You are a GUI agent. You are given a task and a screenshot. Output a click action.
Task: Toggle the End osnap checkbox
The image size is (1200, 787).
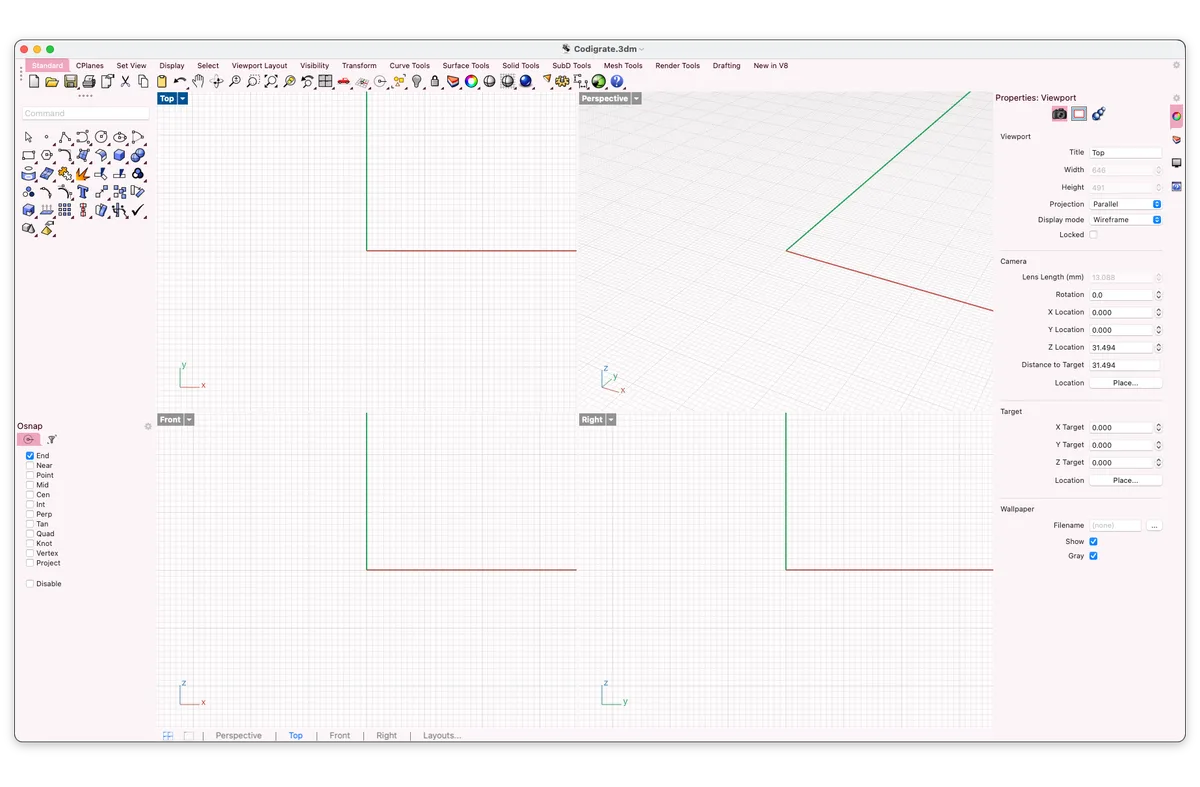(x=30, y=456)
